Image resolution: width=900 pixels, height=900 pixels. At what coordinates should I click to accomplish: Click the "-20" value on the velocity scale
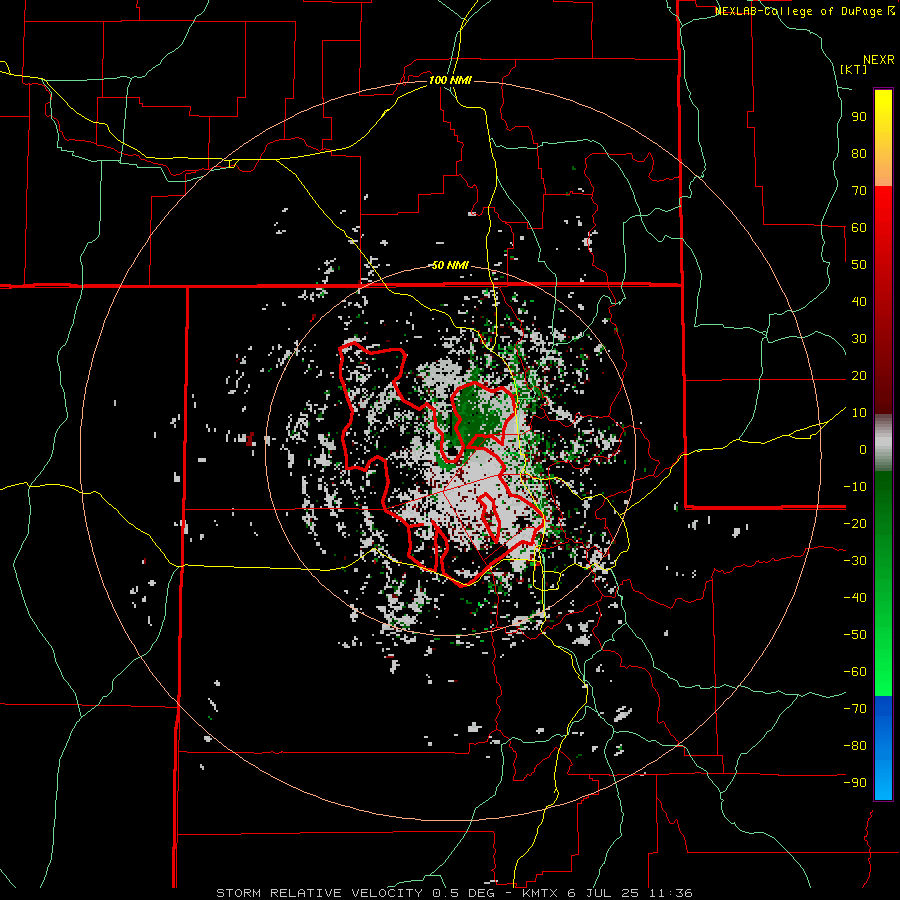855,524
